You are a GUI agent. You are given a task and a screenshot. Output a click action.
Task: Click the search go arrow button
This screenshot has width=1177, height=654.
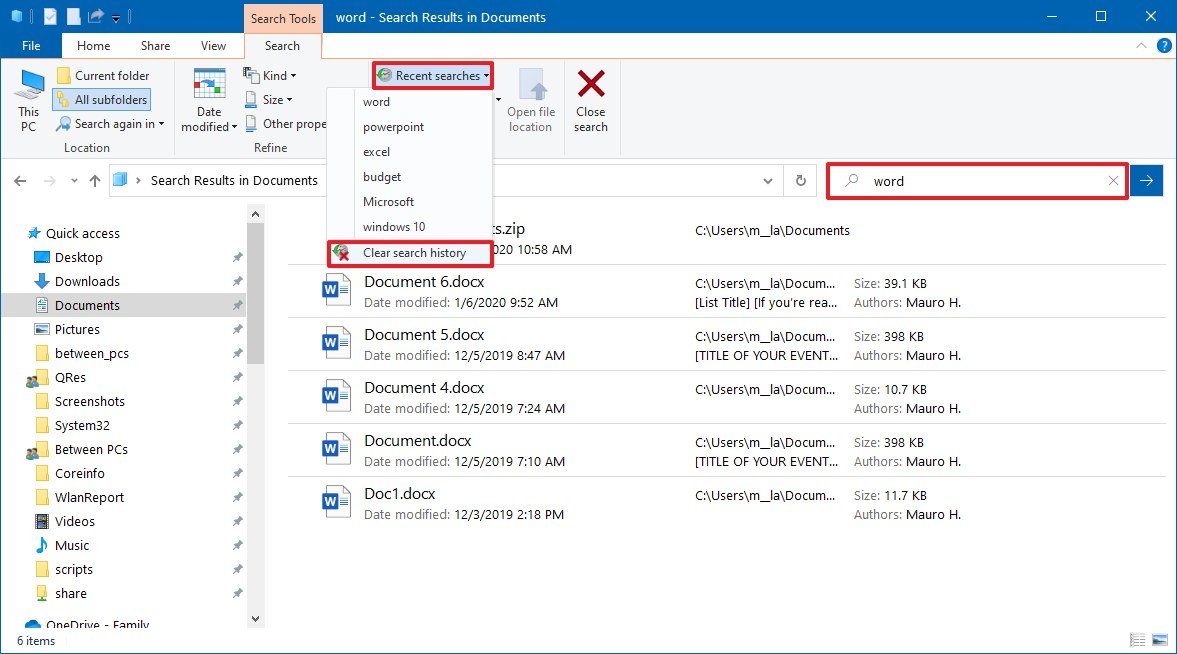pos(1146,181)
